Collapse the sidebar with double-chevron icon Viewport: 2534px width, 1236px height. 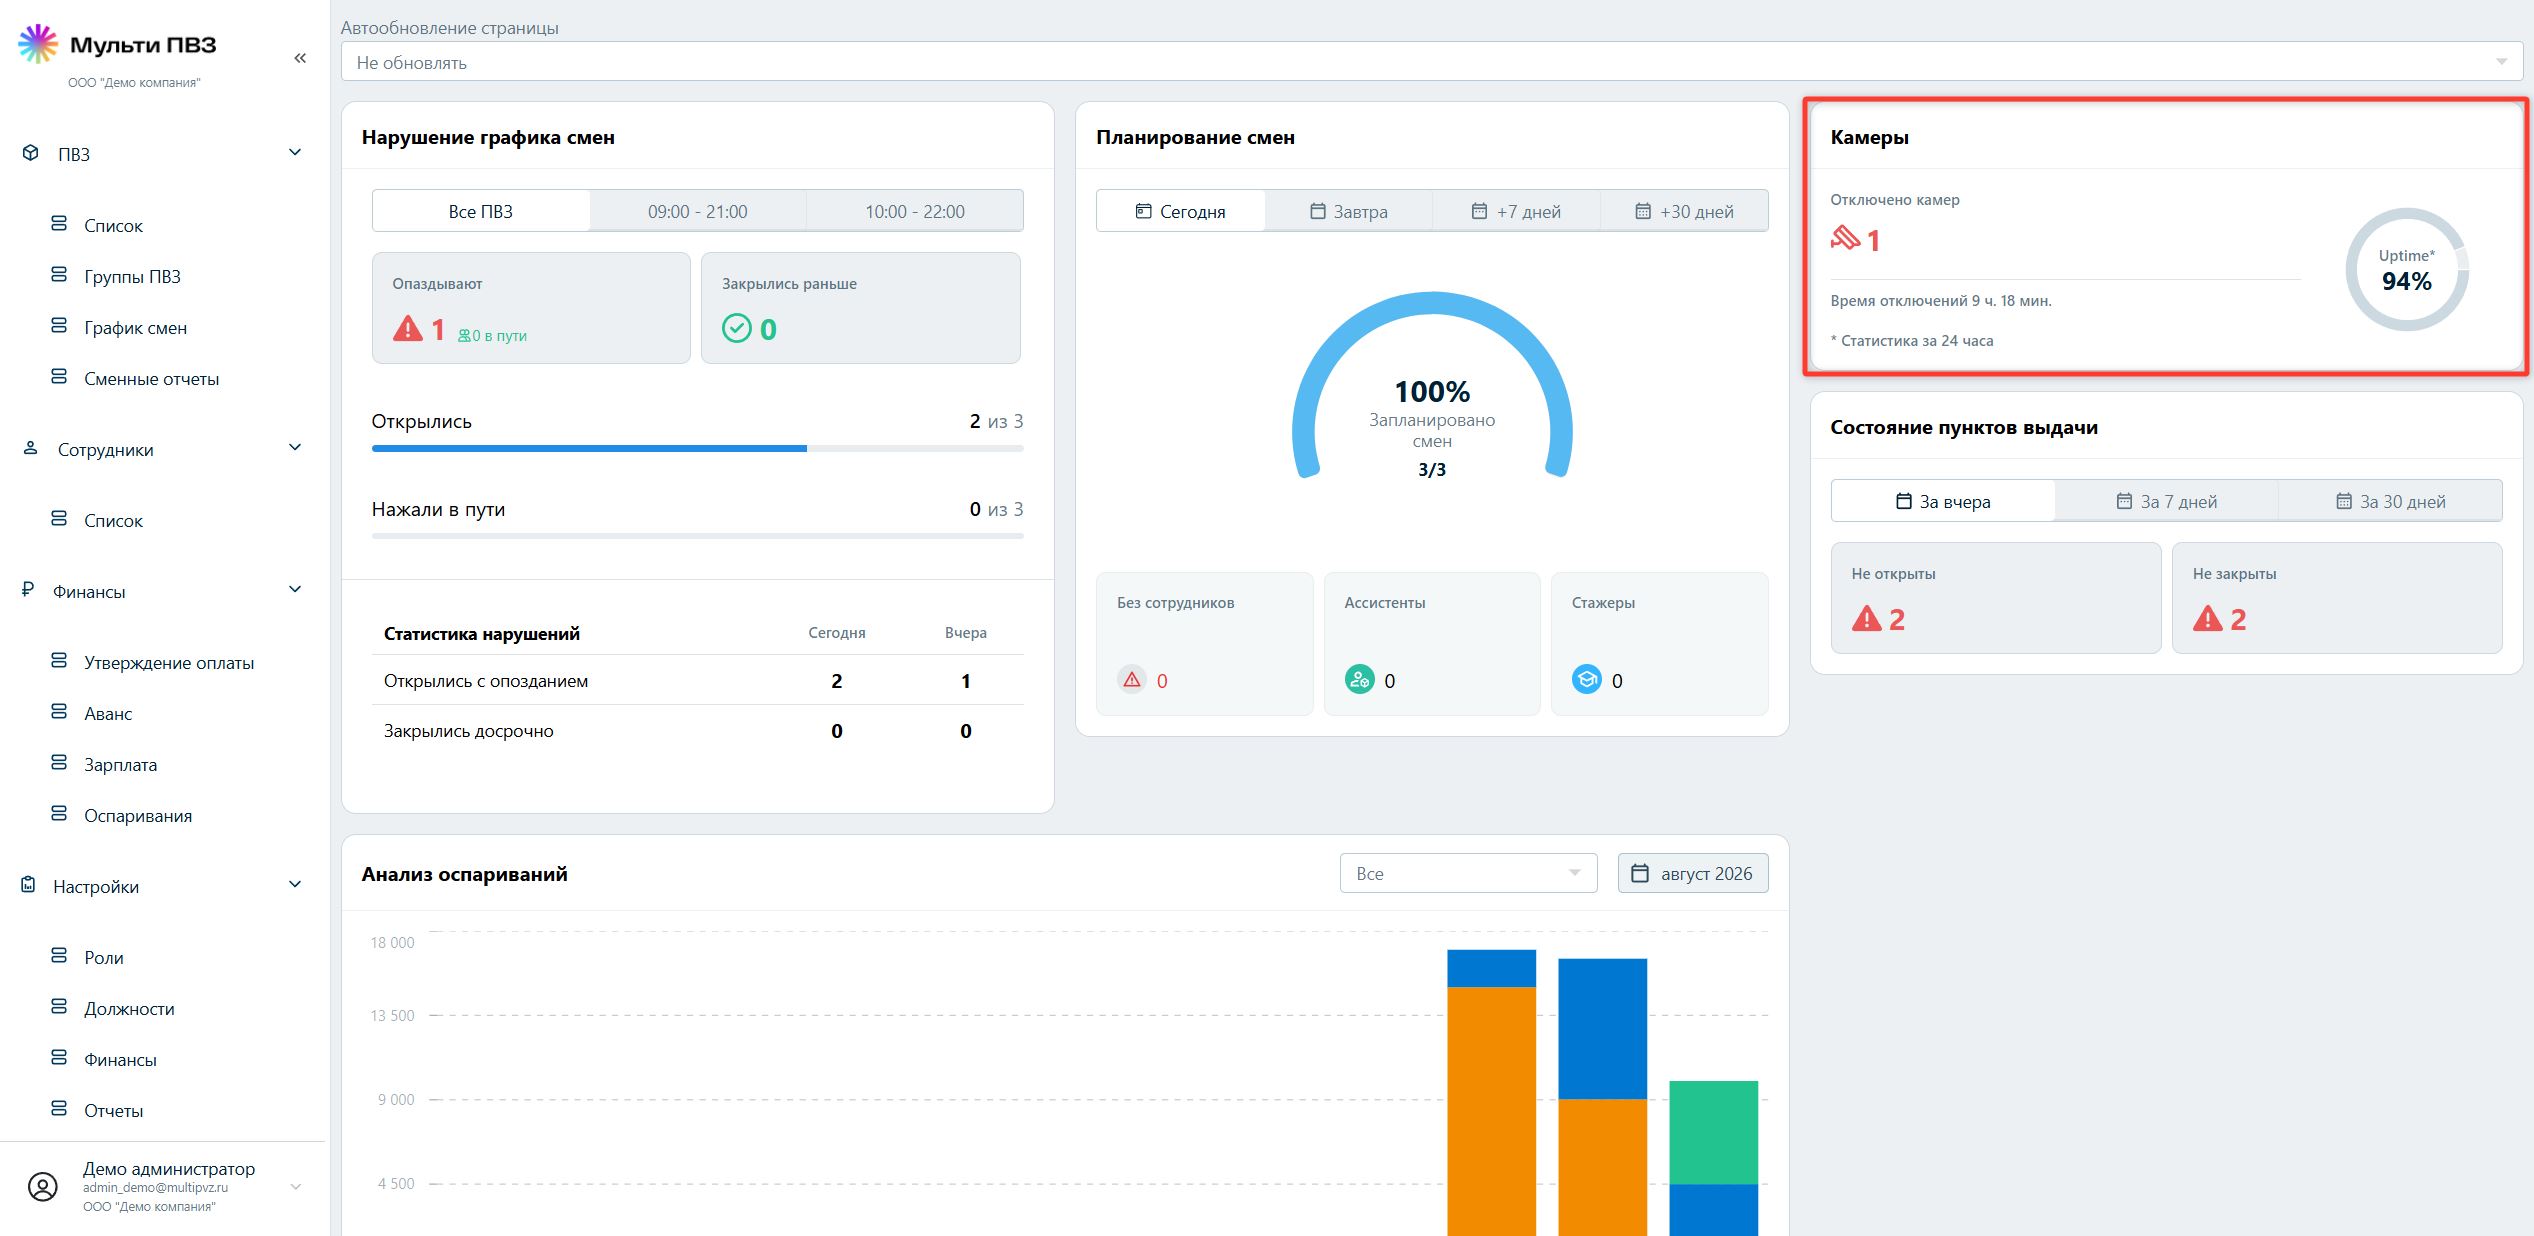(x=300, y=58)
